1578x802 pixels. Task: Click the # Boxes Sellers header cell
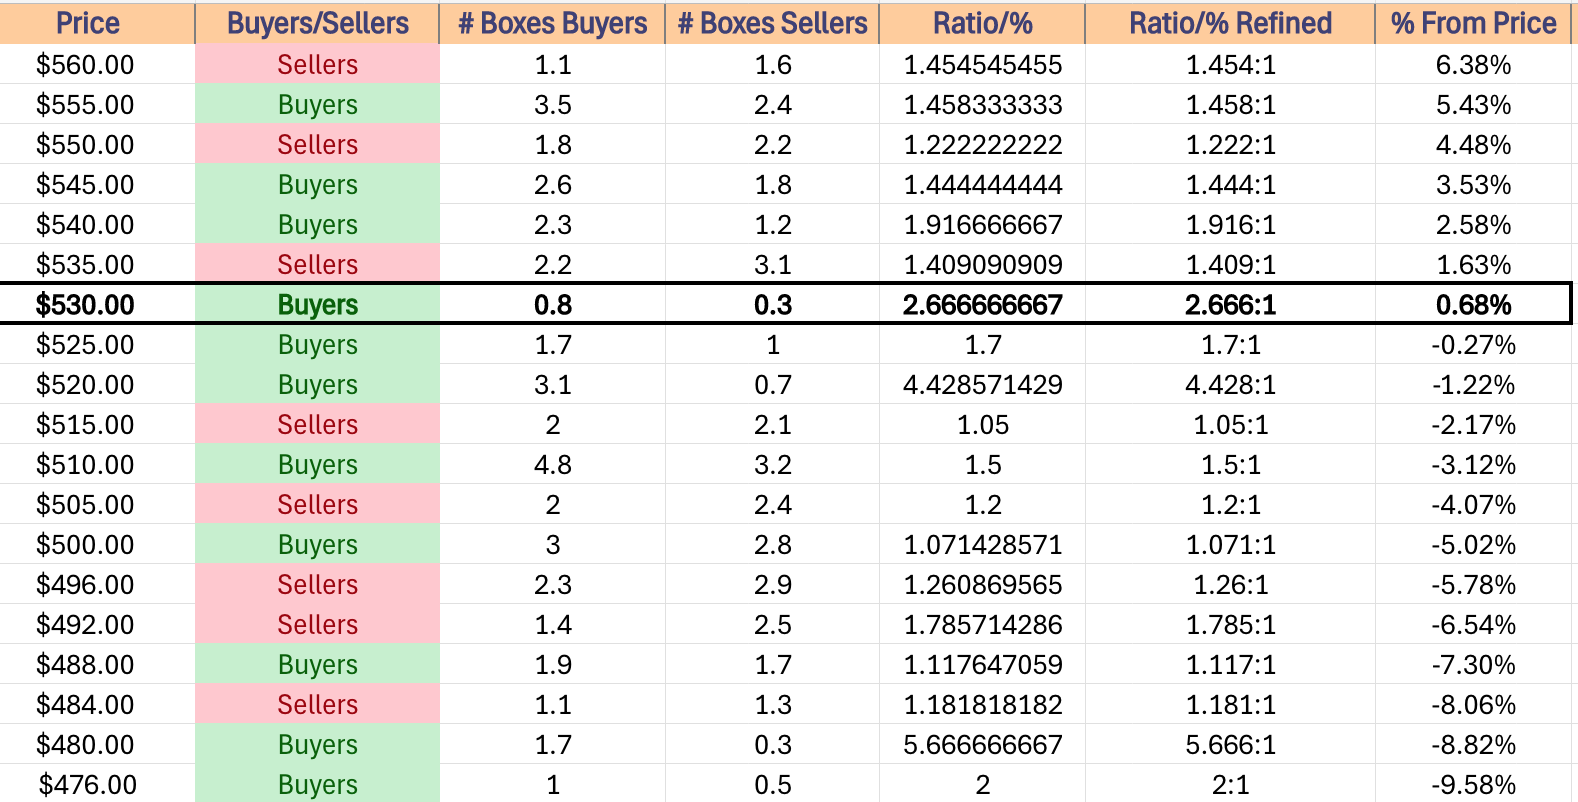point(772,23)
